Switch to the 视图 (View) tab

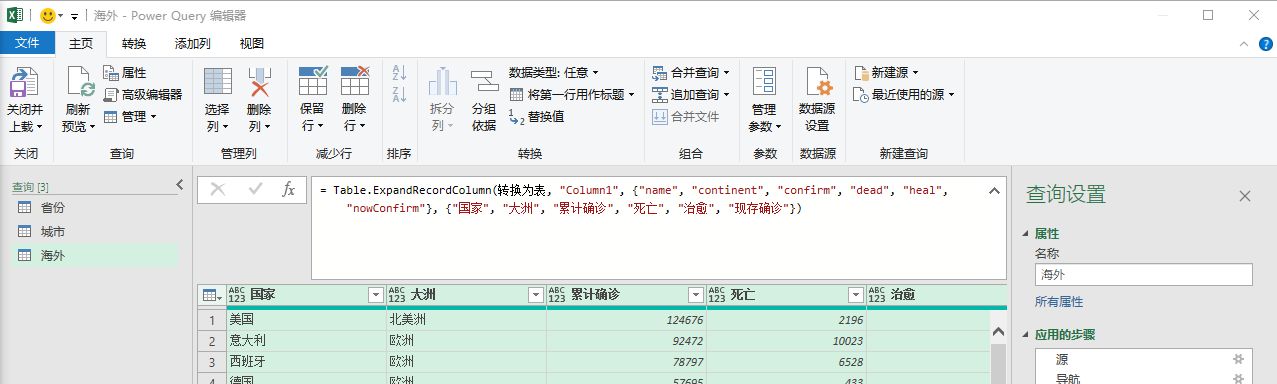pyautogui.click(x=252, y=43)
